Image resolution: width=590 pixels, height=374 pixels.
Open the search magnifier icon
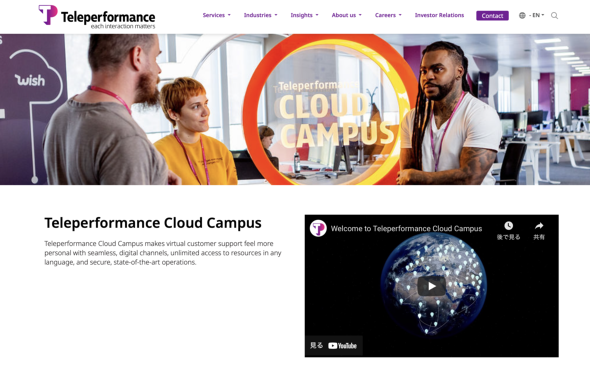click(554, 15)
